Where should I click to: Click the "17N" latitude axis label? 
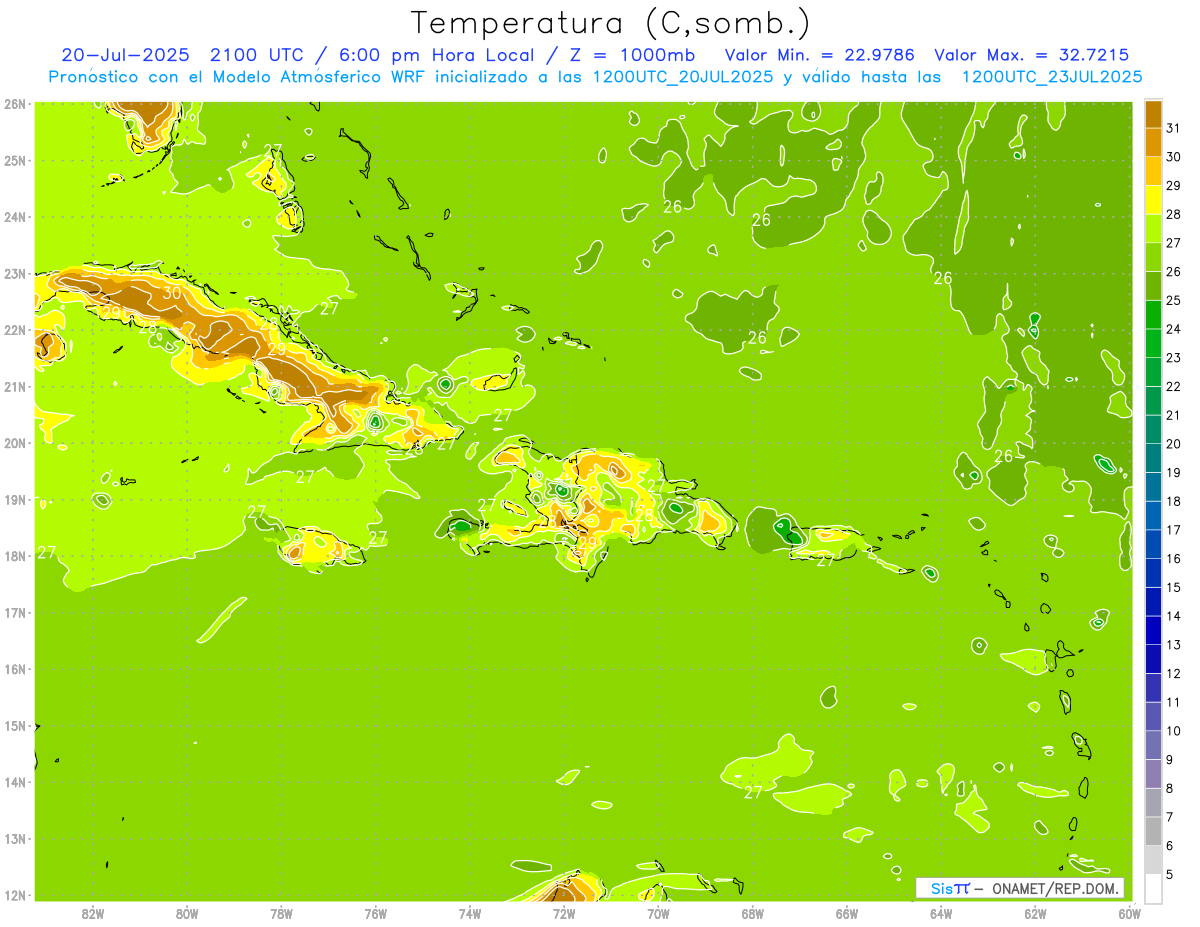pyautogui.click(x=14, y=612)
